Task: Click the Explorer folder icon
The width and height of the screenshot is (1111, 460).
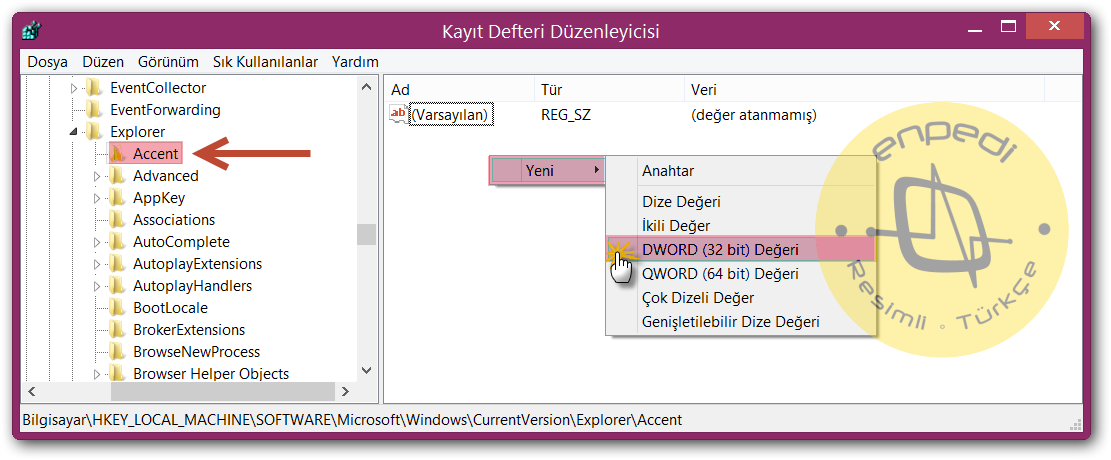Action: (x=94, y=132)
